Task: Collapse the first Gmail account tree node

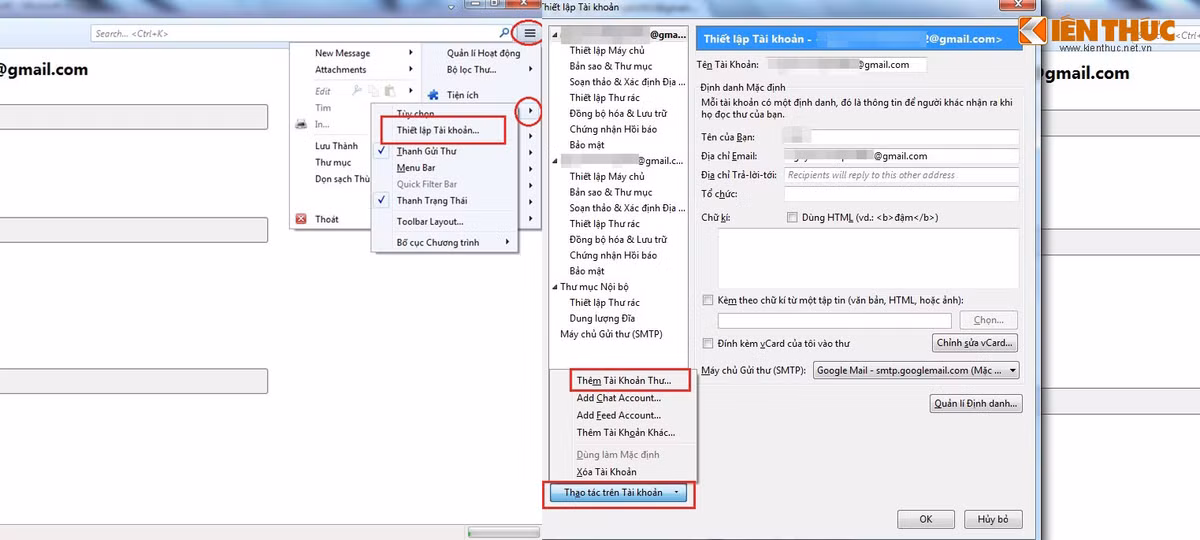Action: pyautogui.click(x=556, y=35)
